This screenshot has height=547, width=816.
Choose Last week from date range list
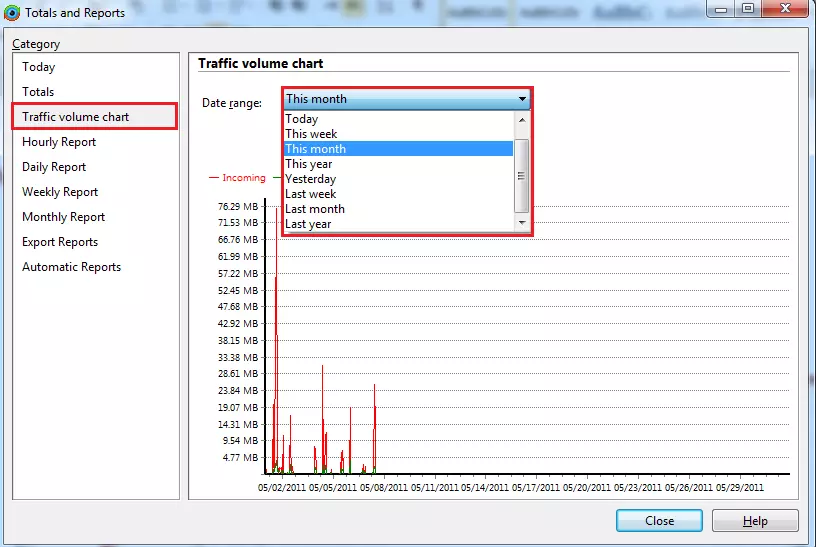pos(399,194)
